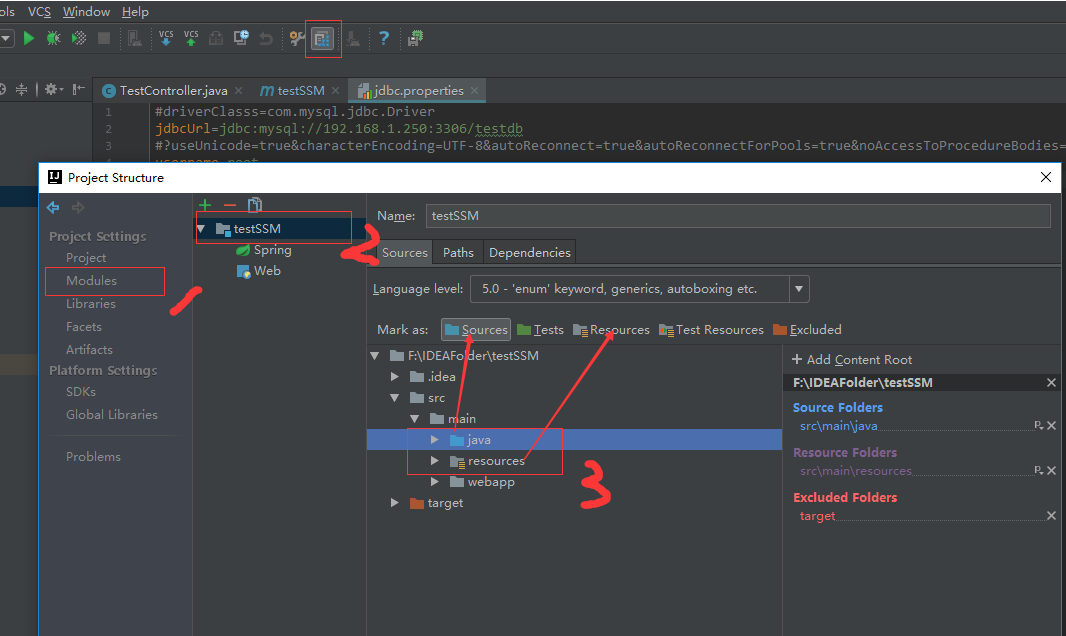Remove content root F:\IDEAFolder\testSSM
The image size is (1066, 636).
(1051, 383)
